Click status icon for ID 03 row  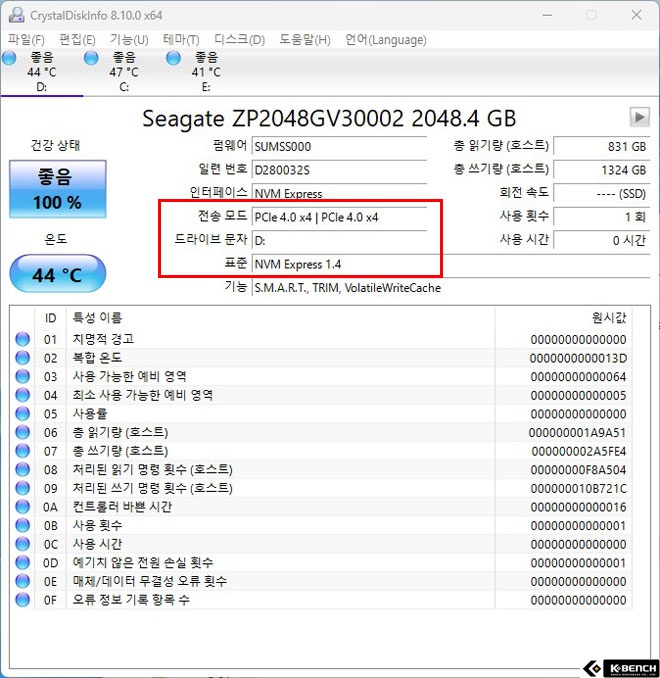click(22, 377)
